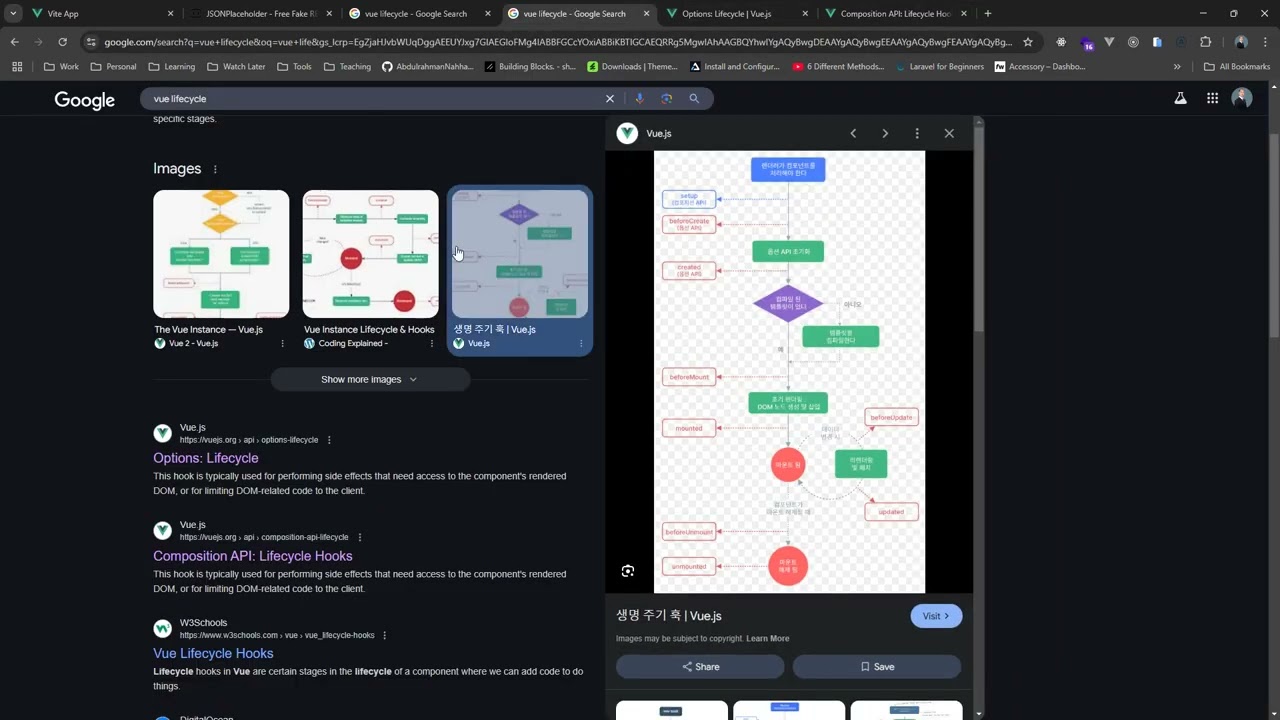Open the Tools bookmarks folder
This screenshot has height=720, width=1280.
(293, 67)
